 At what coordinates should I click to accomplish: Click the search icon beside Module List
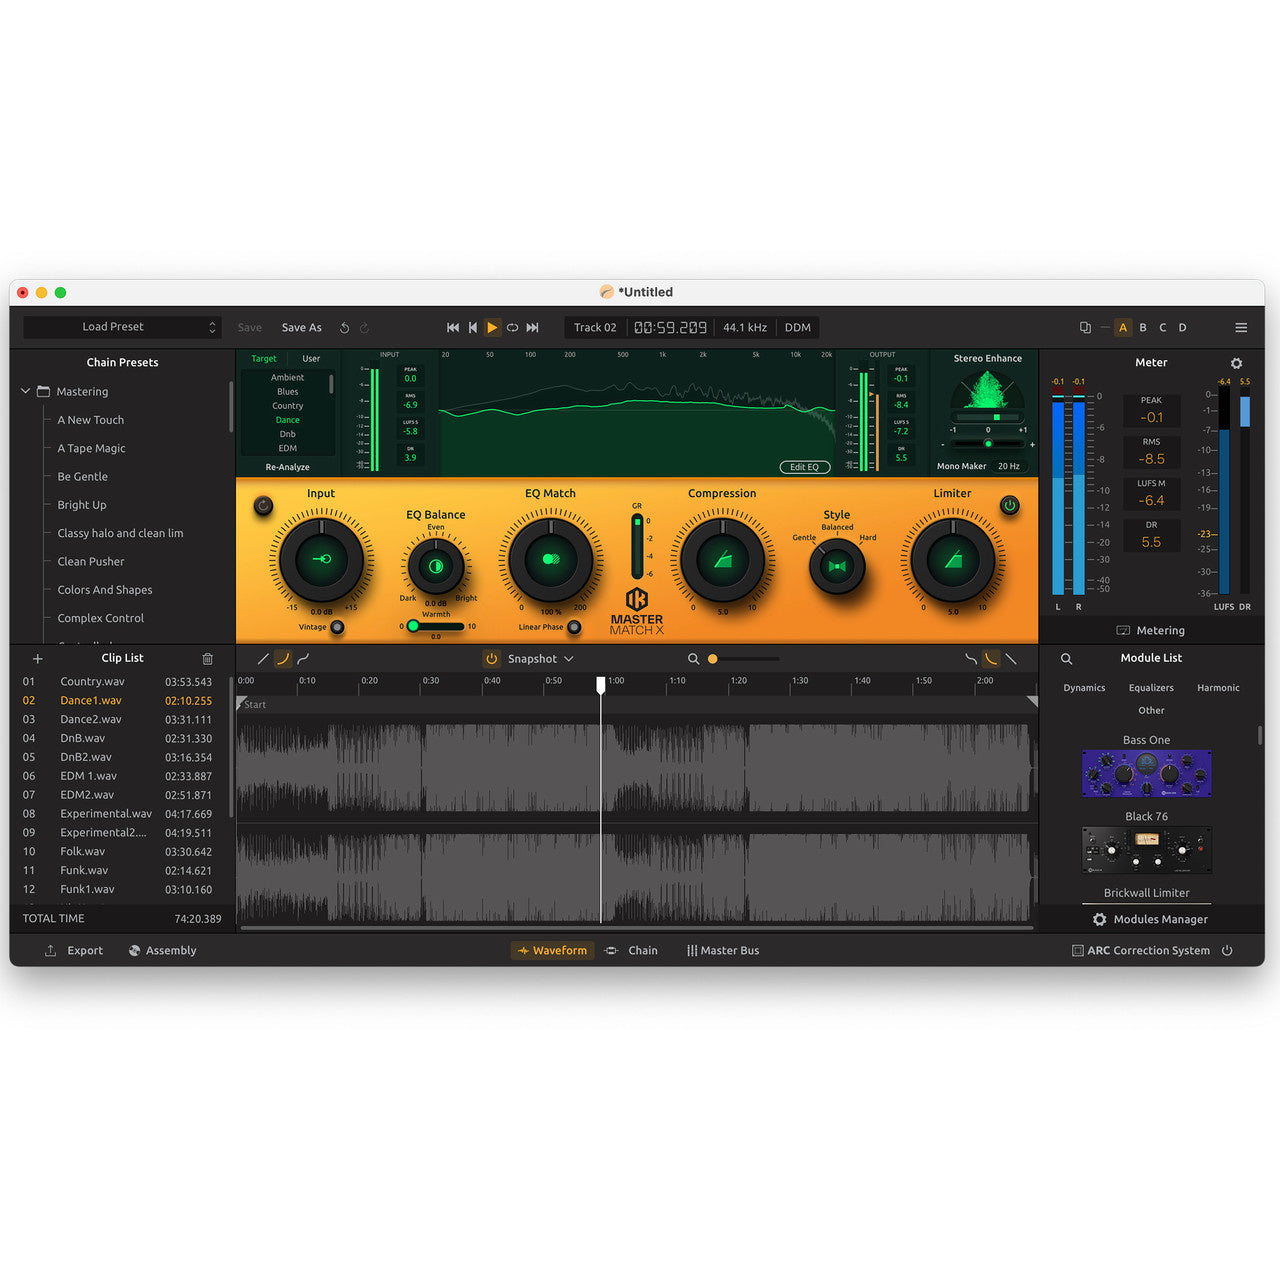pos(1067,658)
